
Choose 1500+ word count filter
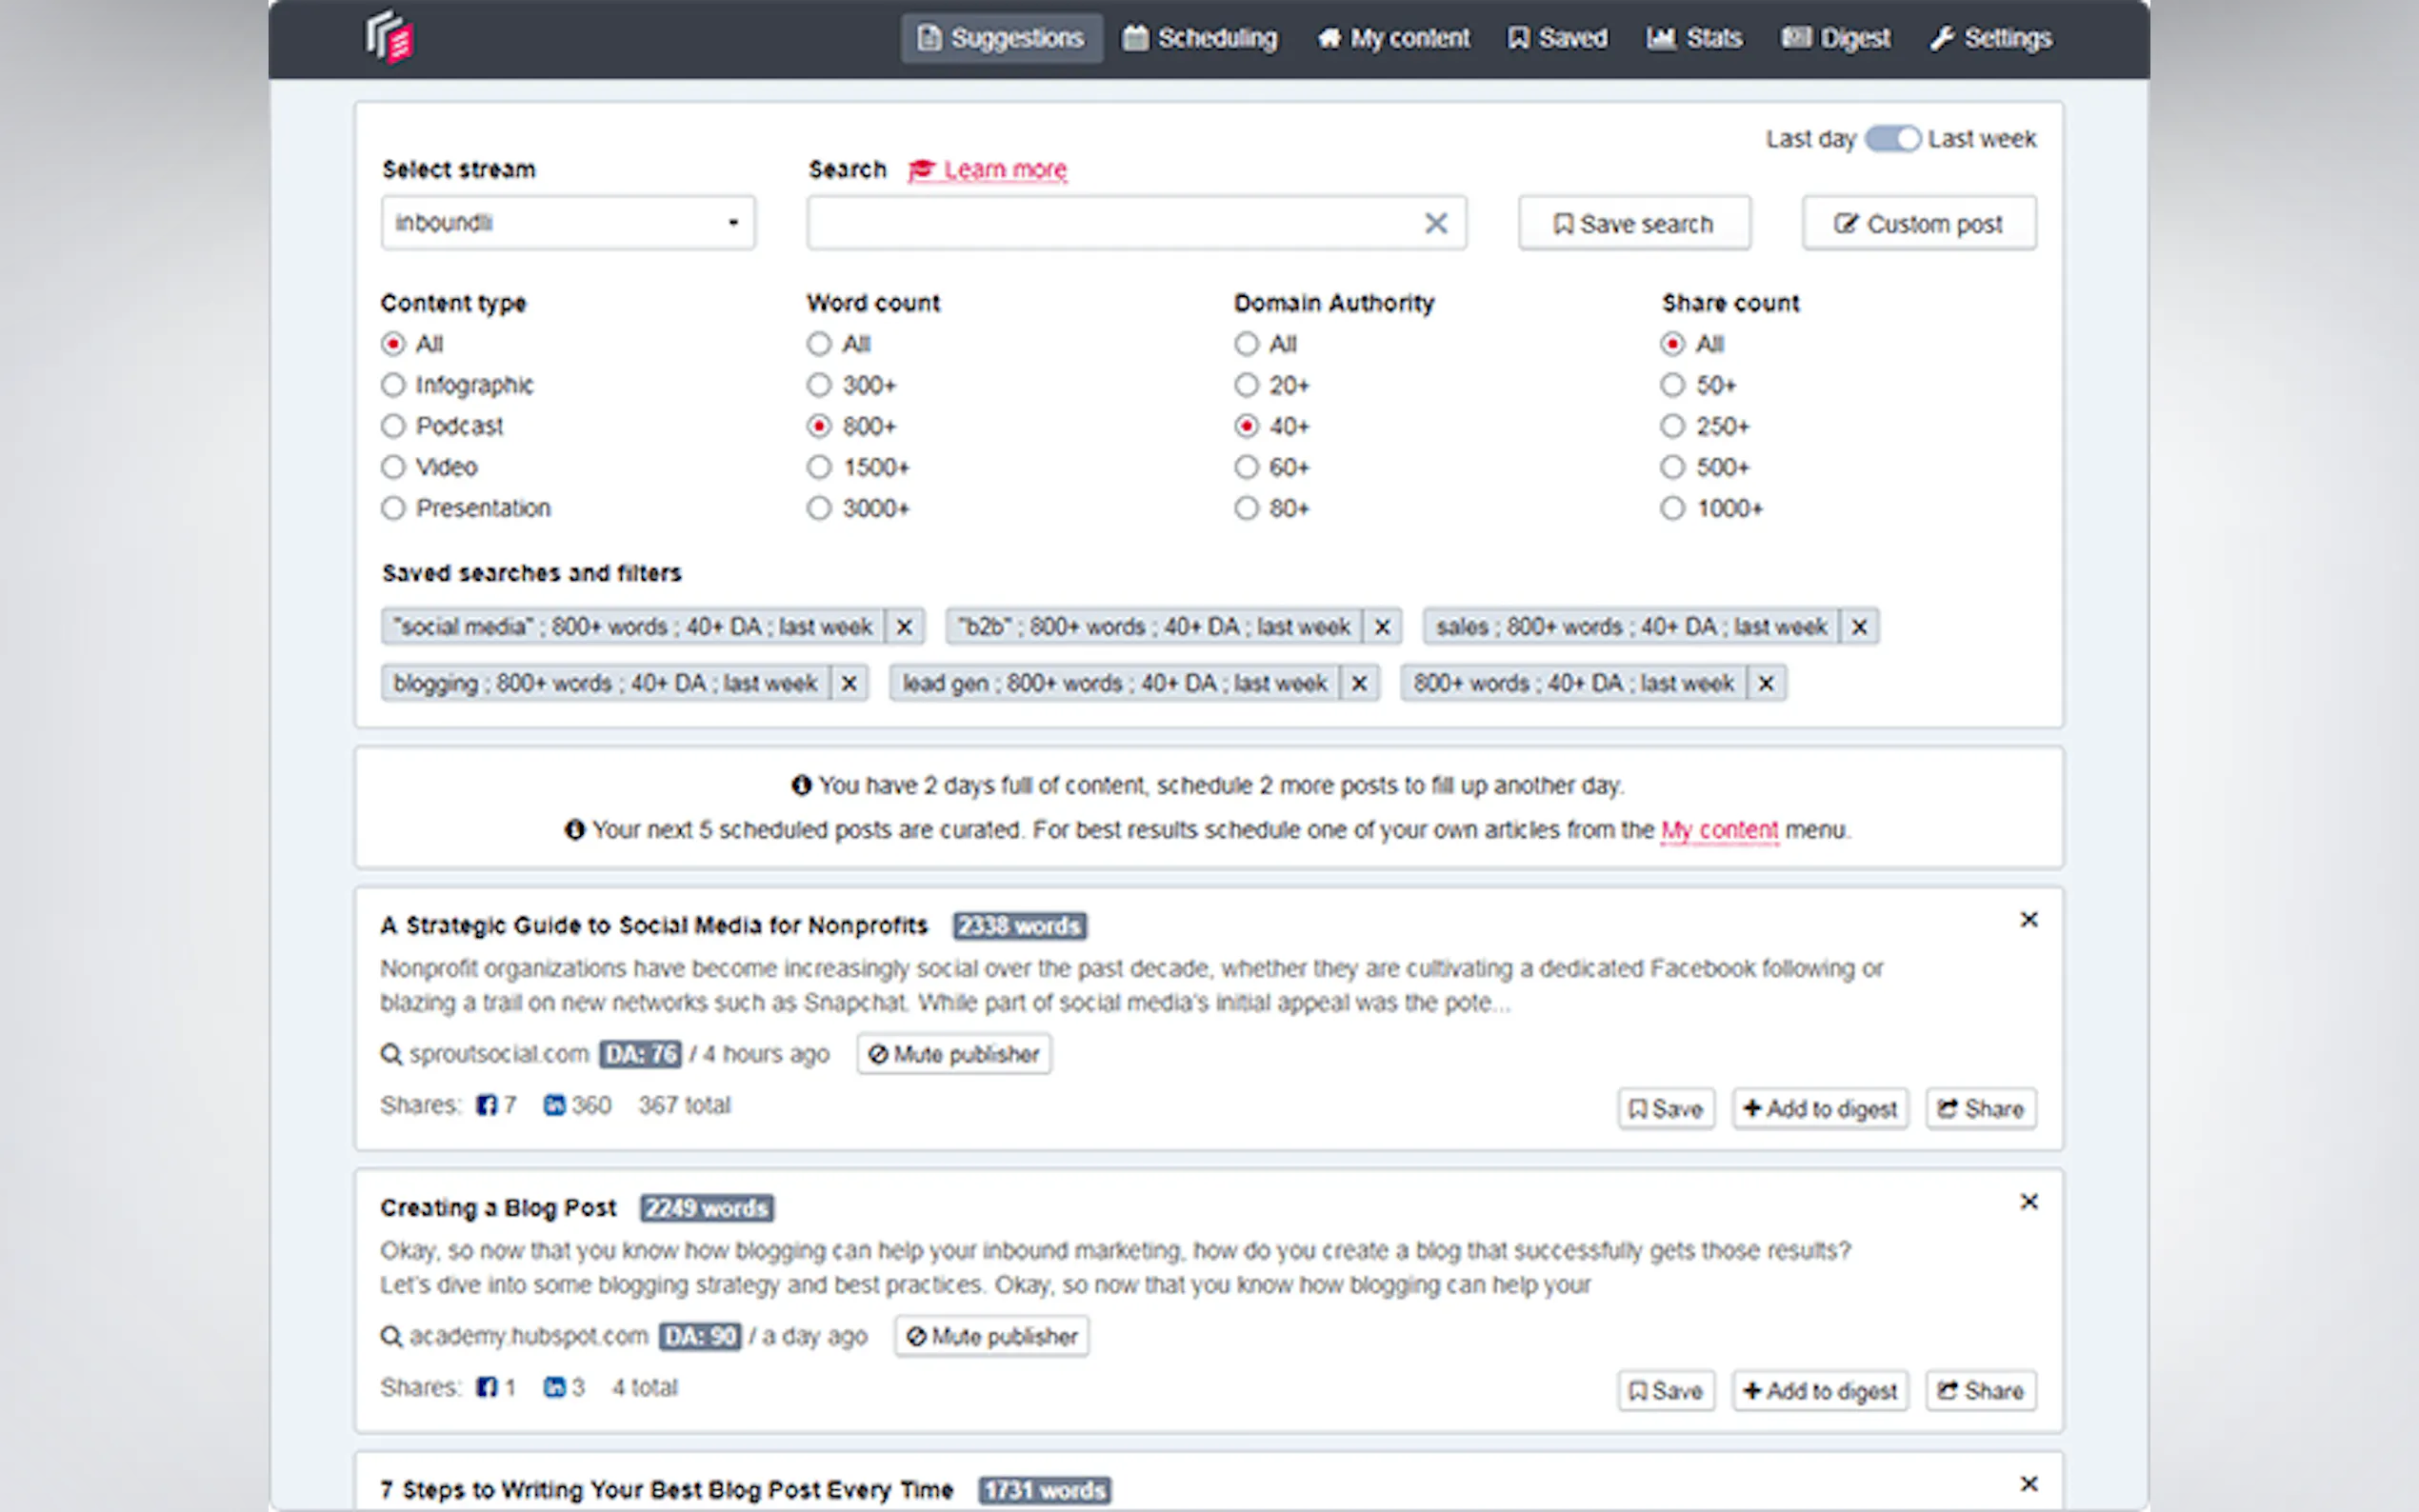coord(819,467)
